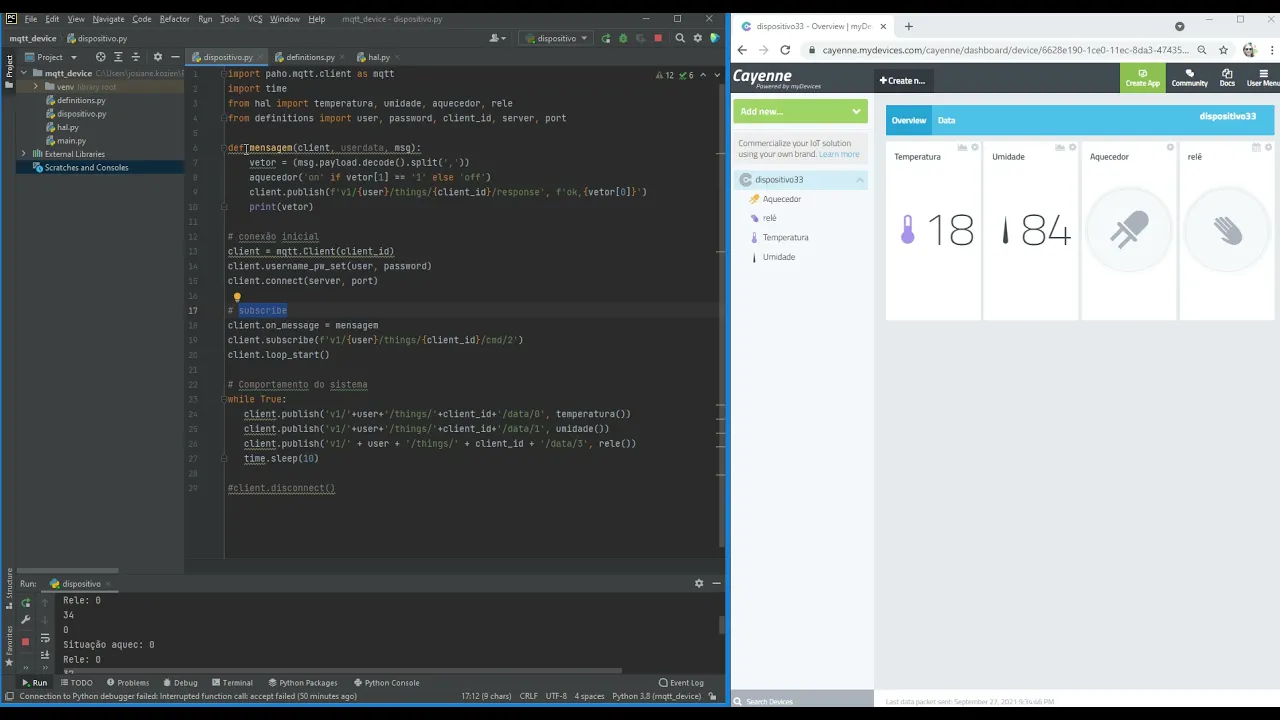Click the Scroll to End icon in the Run console
This screenshot has width=1280, height=720.
pyautogui.click(x=45, y=654)
